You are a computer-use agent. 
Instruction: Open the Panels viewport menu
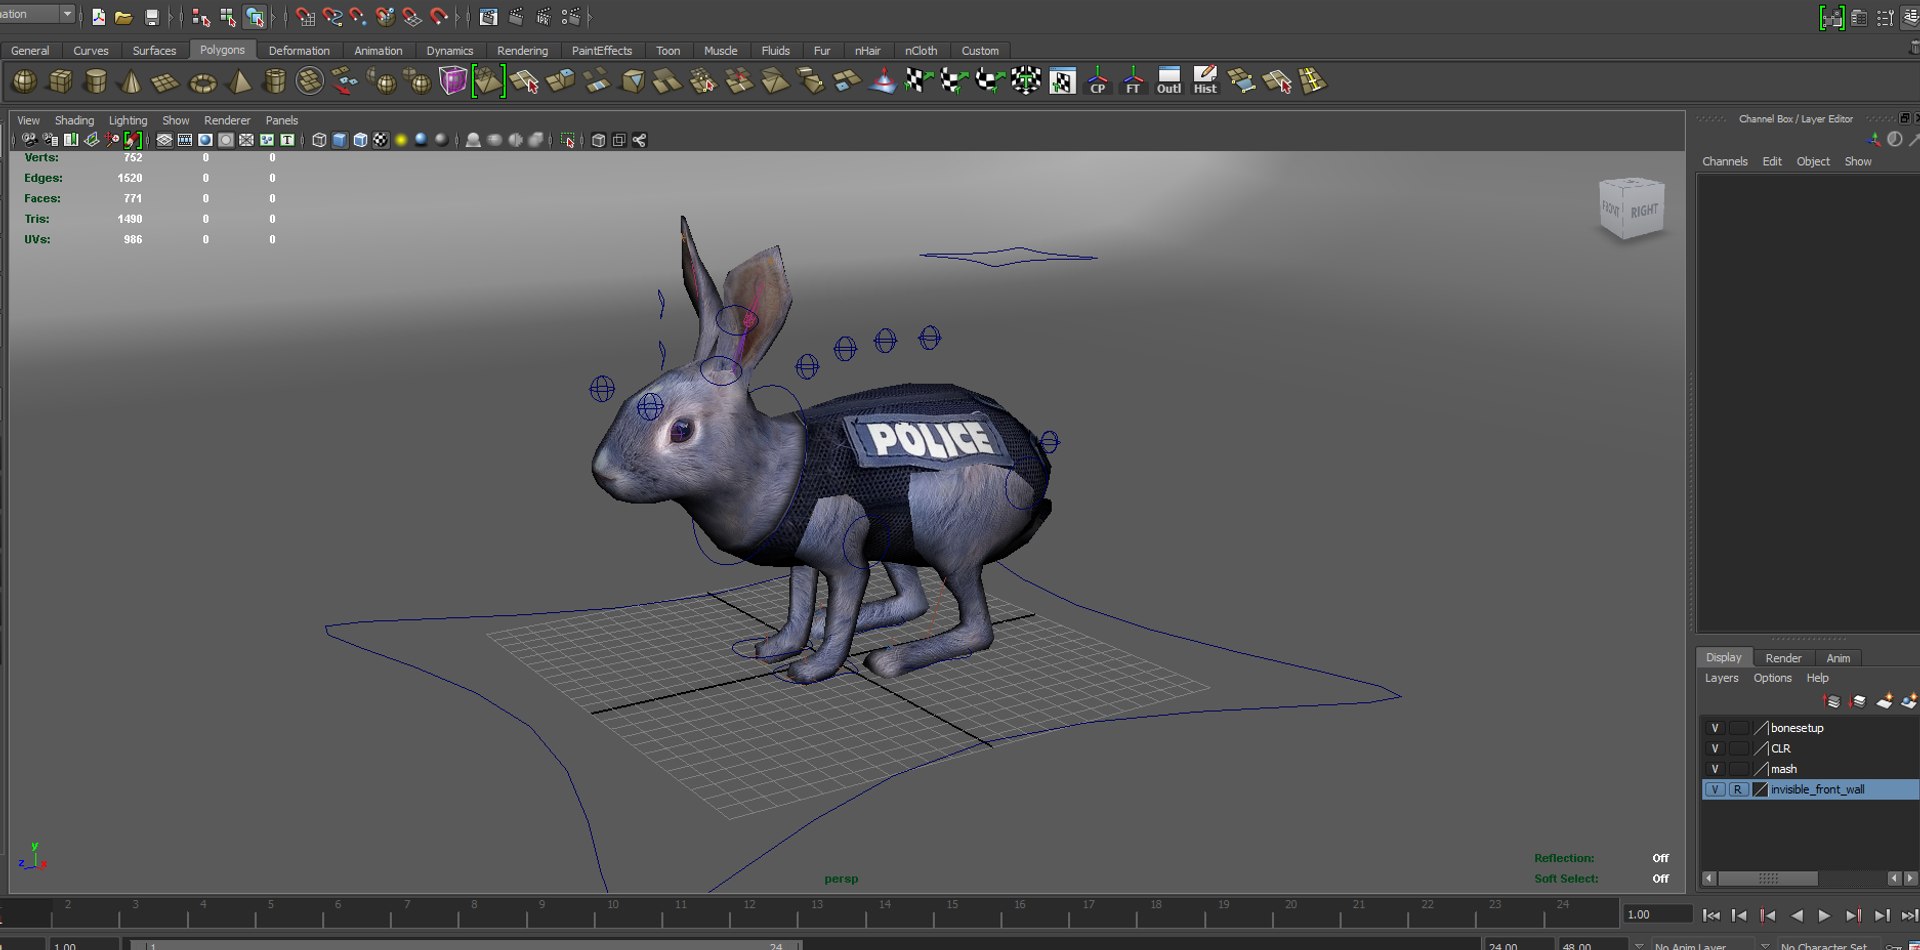[282, 120]
